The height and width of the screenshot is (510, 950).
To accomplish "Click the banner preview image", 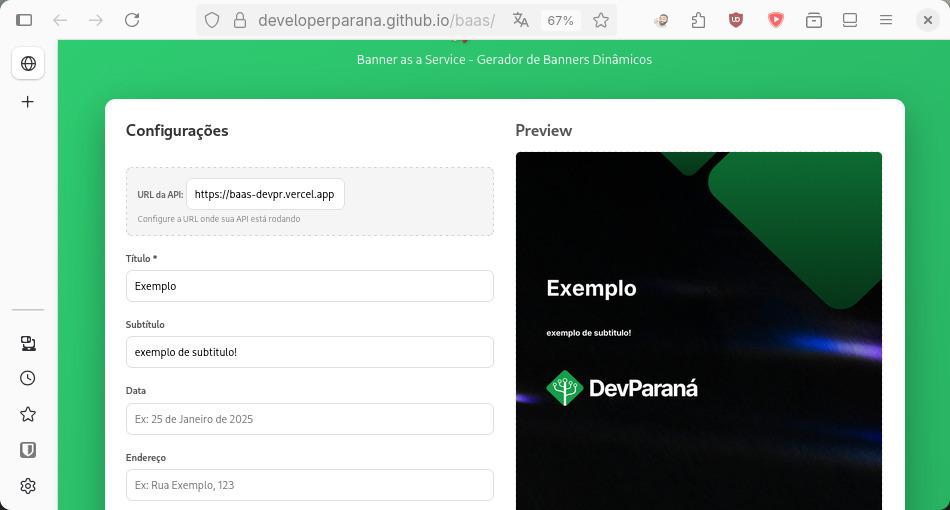I will click(x=698, y=330).
